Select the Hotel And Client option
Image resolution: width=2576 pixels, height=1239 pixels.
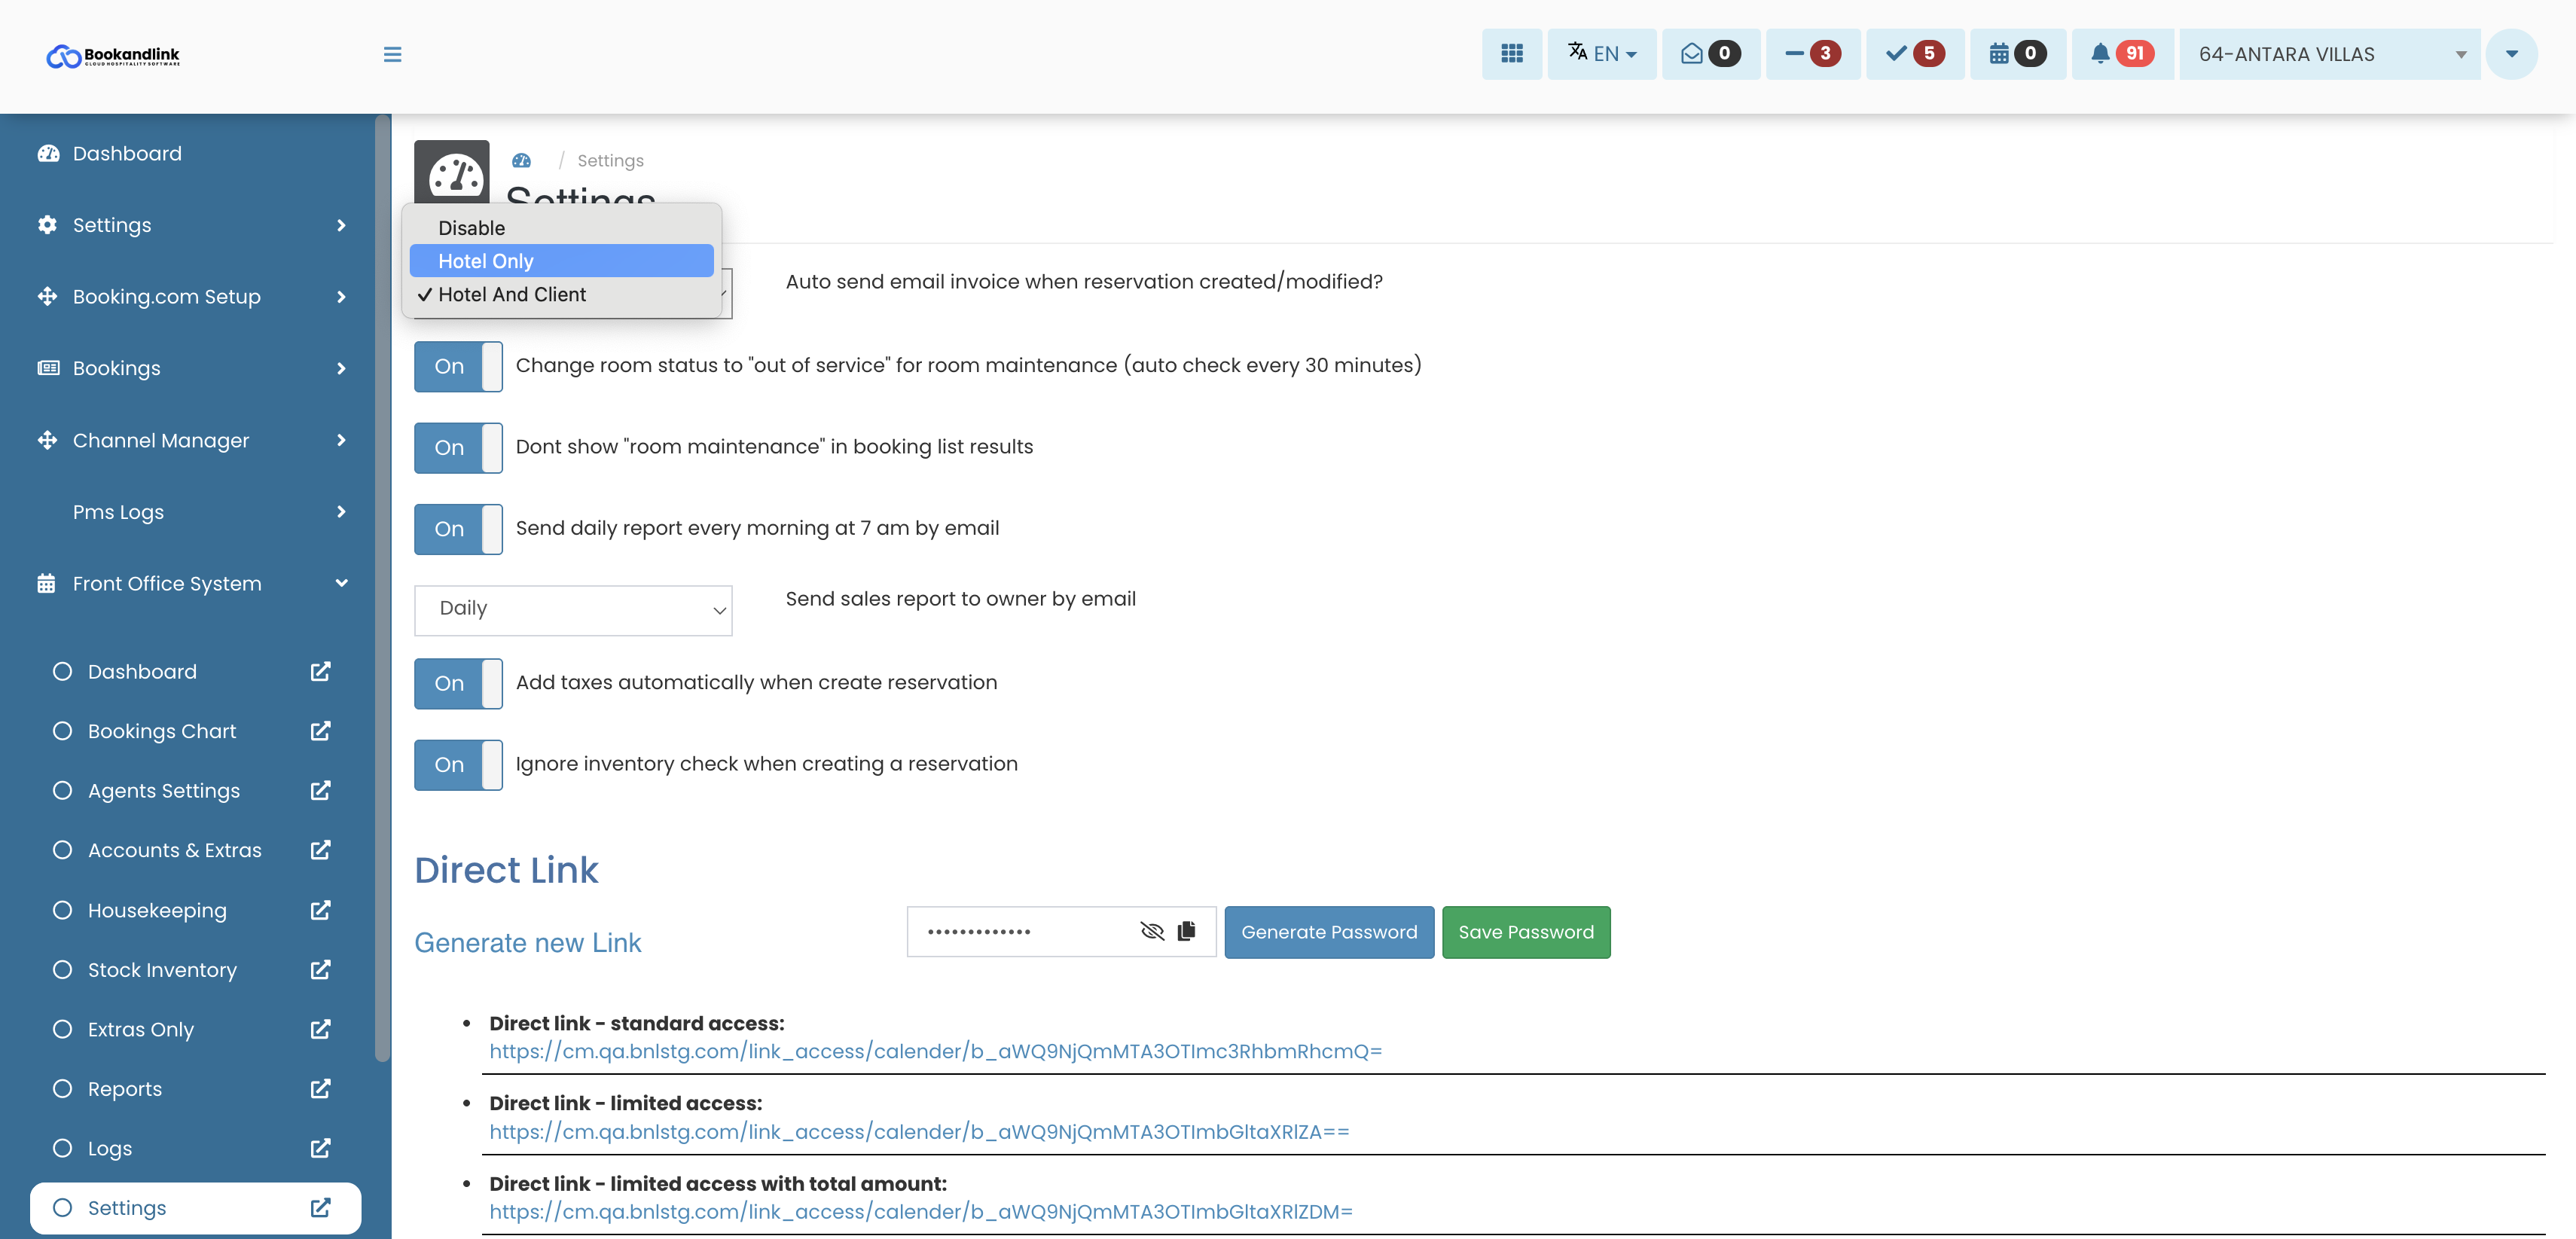click(x=561, y=294)
